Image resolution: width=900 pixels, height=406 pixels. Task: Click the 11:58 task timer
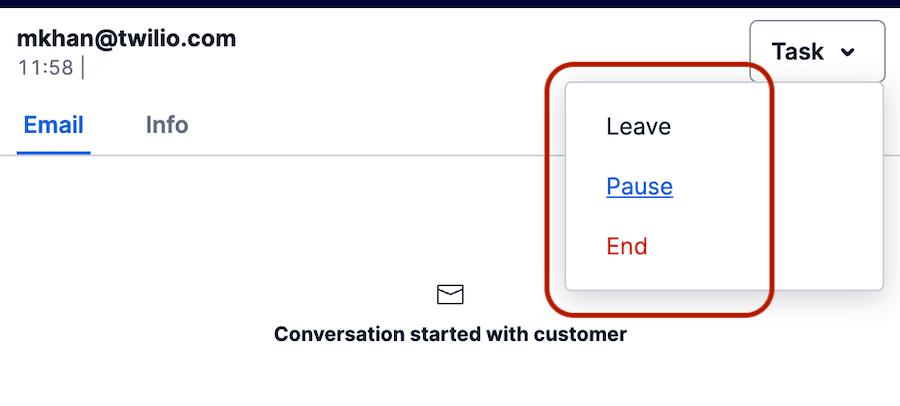click(45, 68)
